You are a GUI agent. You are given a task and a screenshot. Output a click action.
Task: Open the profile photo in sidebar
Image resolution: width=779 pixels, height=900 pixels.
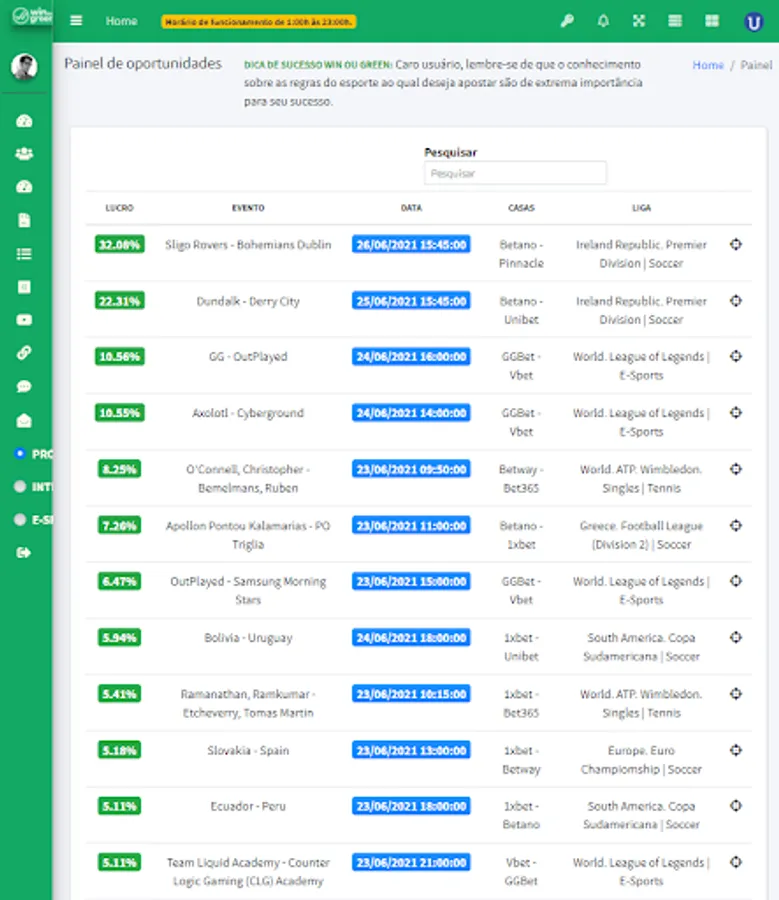[x=24, y=67]
